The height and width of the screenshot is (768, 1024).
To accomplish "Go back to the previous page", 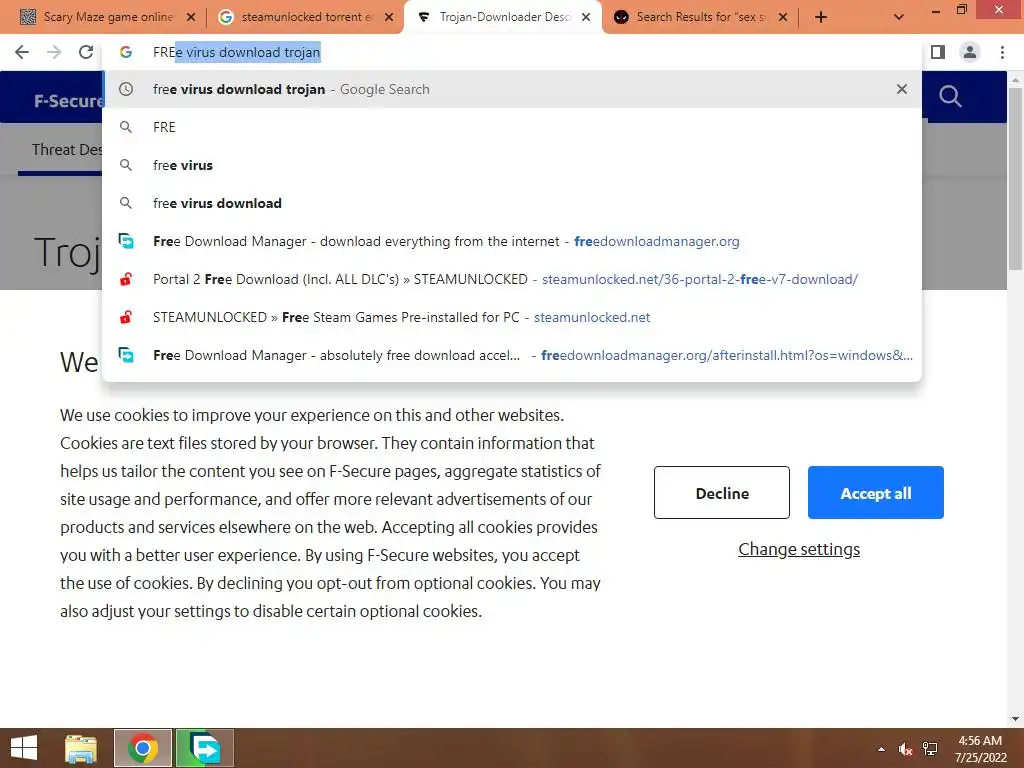I will [22, 52].
